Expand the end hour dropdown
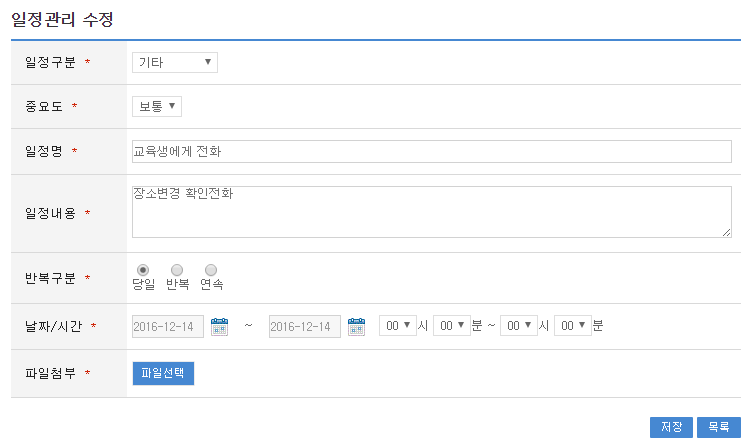This screenshot has width=752, height=448. point(519,326)
